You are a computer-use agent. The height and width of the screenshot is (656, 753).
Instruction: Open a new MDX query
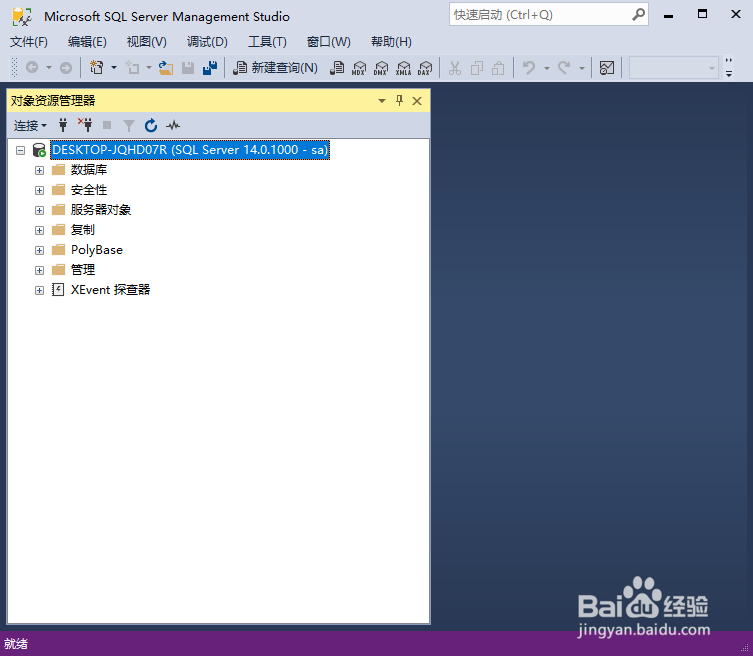(359, 68)
